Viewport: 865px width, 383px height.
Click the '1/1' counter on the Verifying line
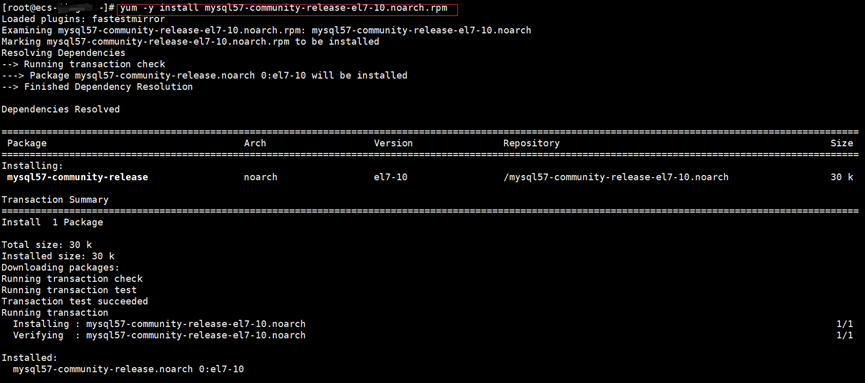[x=845, y=335]
